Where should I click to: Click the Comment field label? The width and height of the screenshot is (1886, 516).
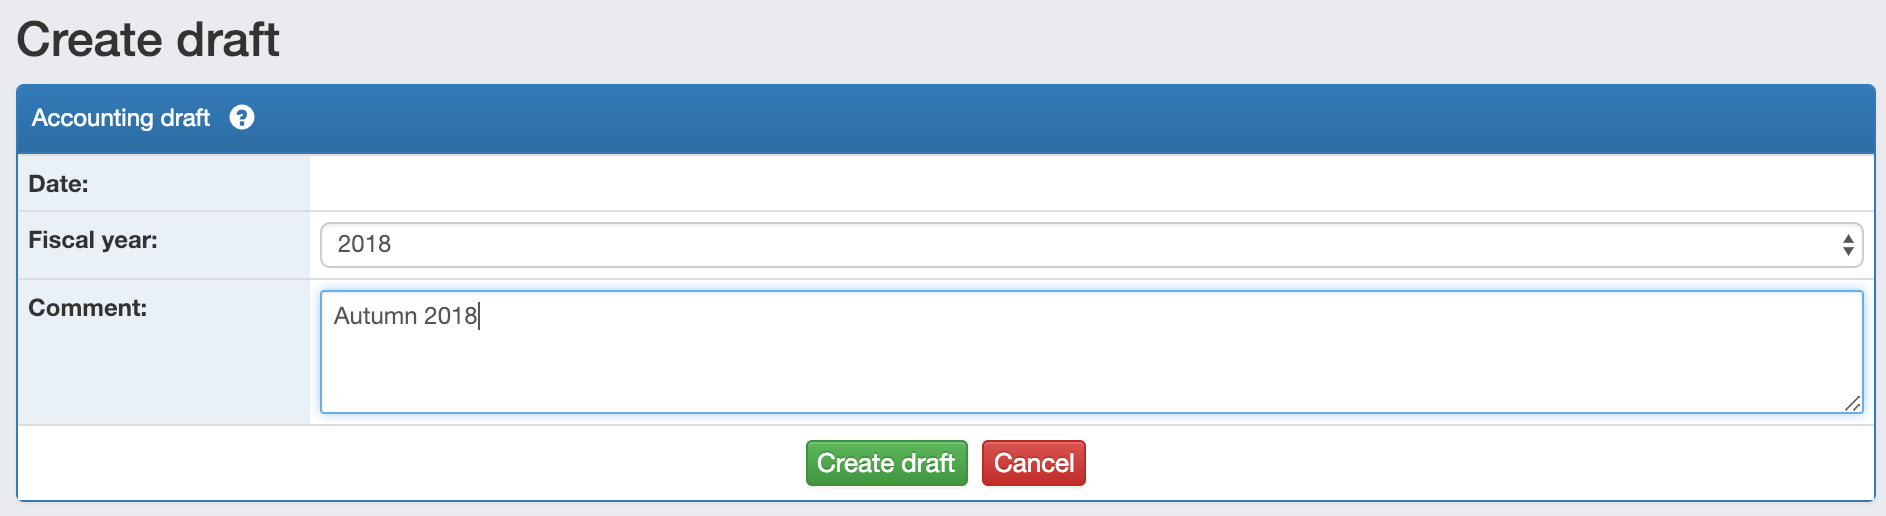87,308
